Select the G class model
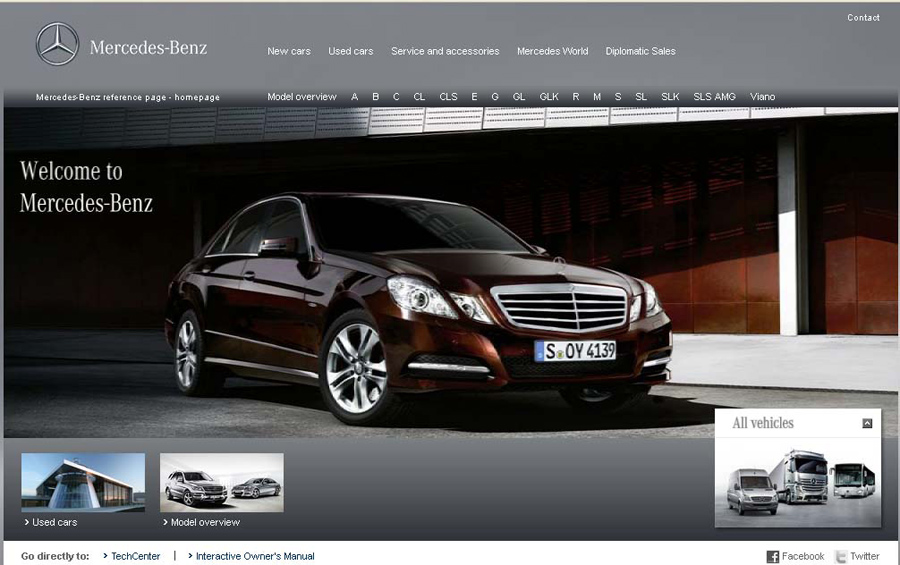 tap(495, 97)
